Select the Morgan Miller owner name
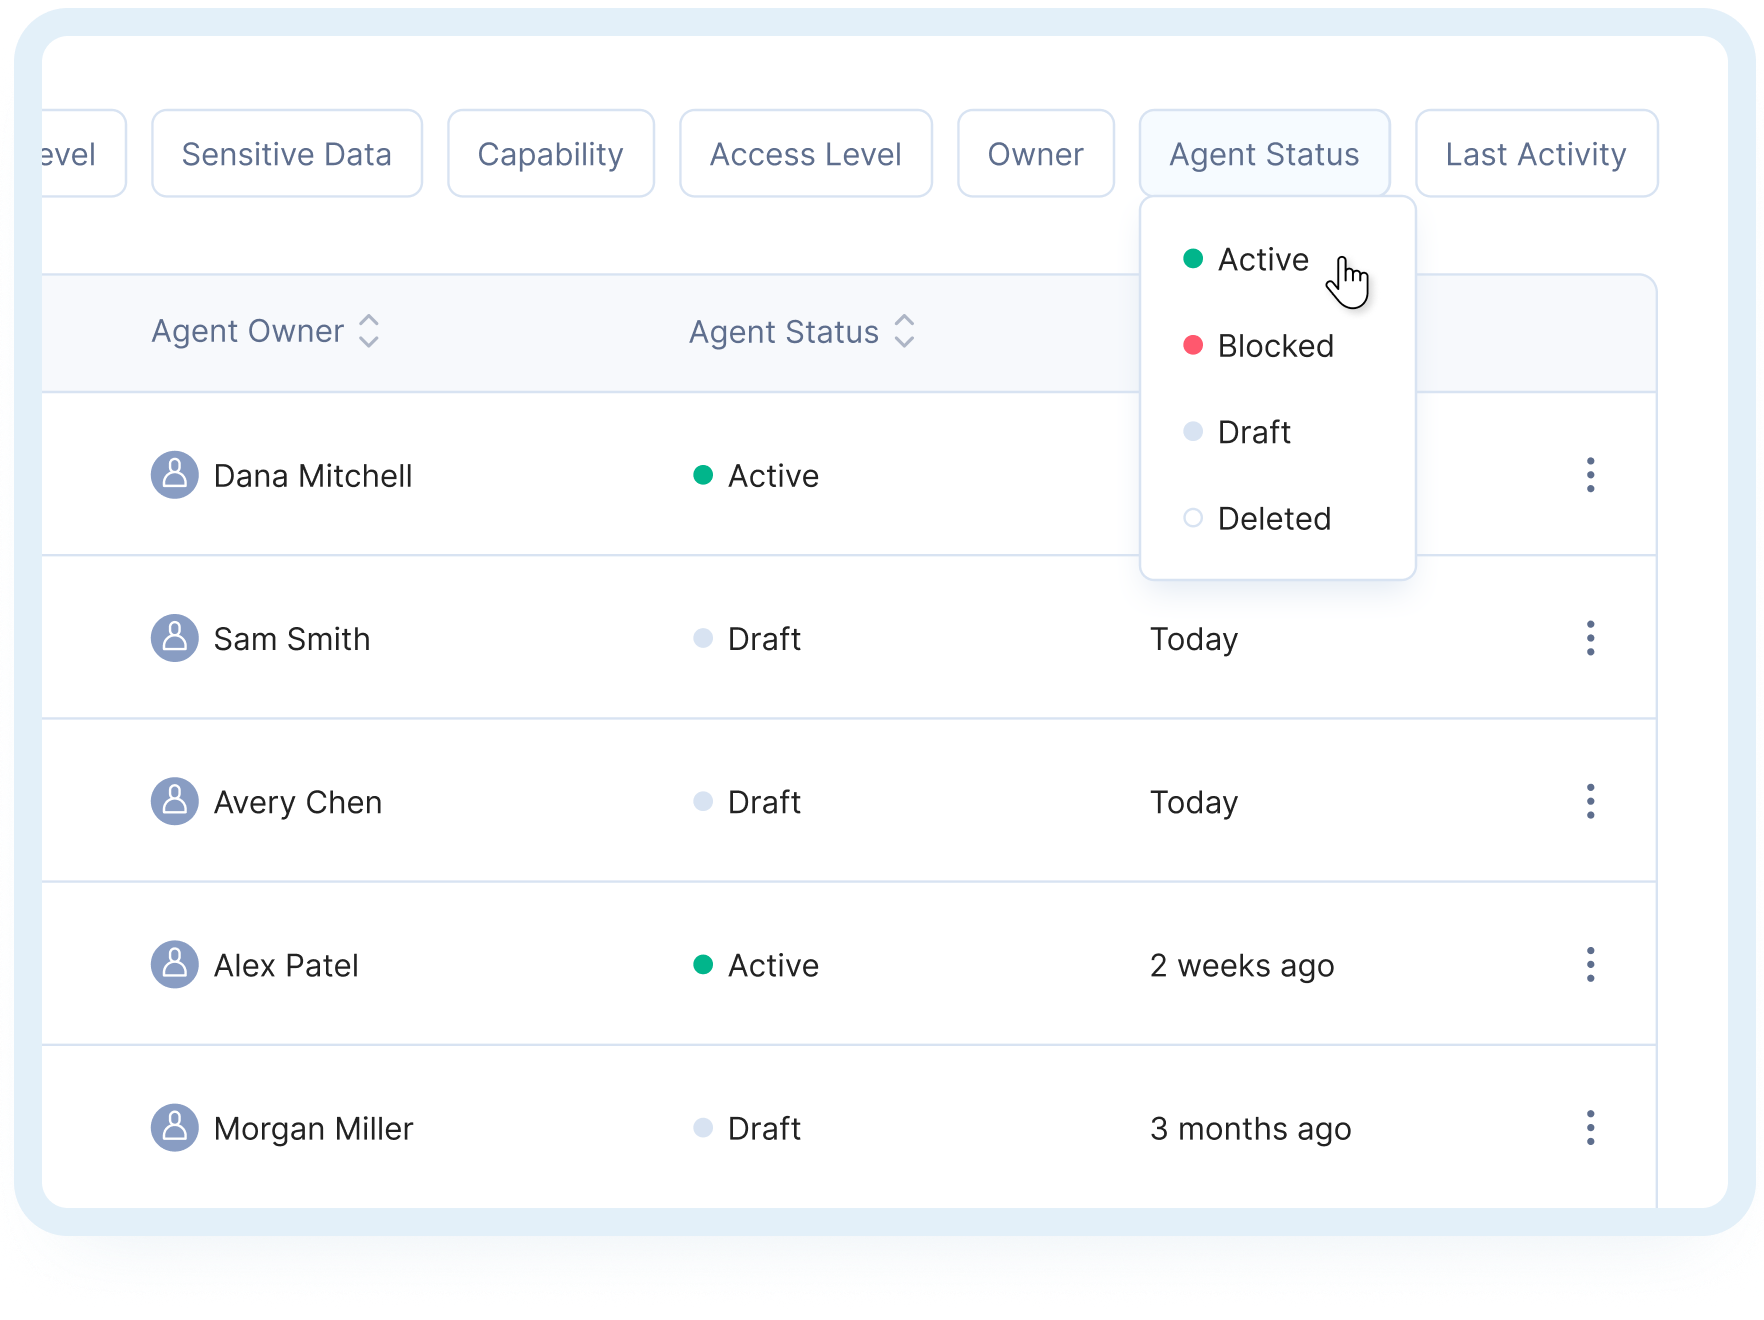Screen dimensions: 1764x1320 (313, 1127)
